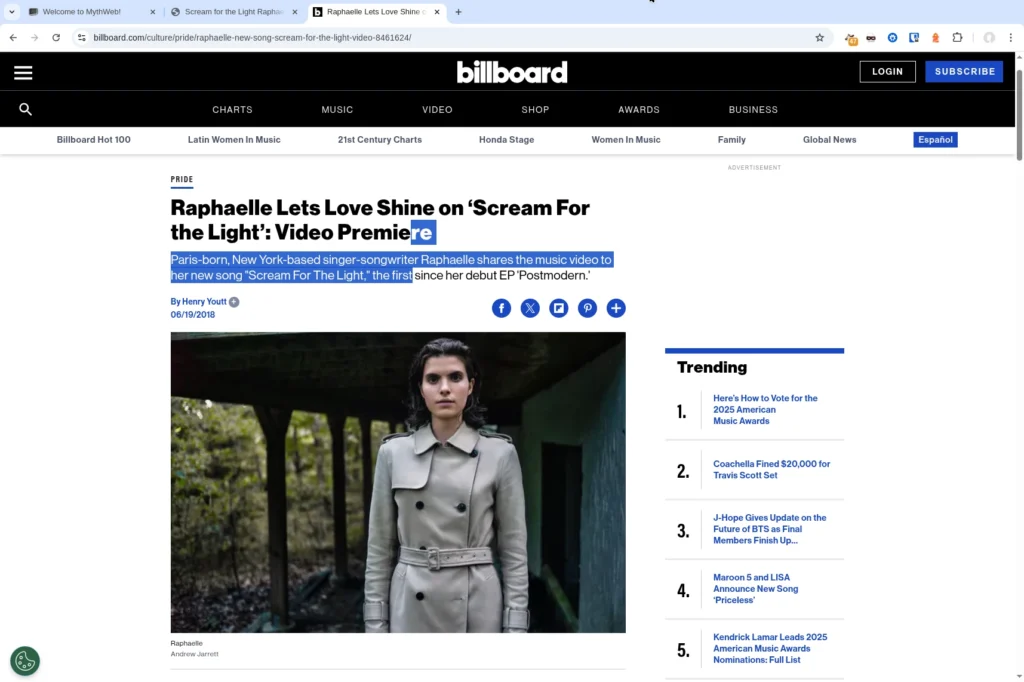Click the blue circular extension icon
Screen dimensions: 1024x682
[x=893, y=38]
